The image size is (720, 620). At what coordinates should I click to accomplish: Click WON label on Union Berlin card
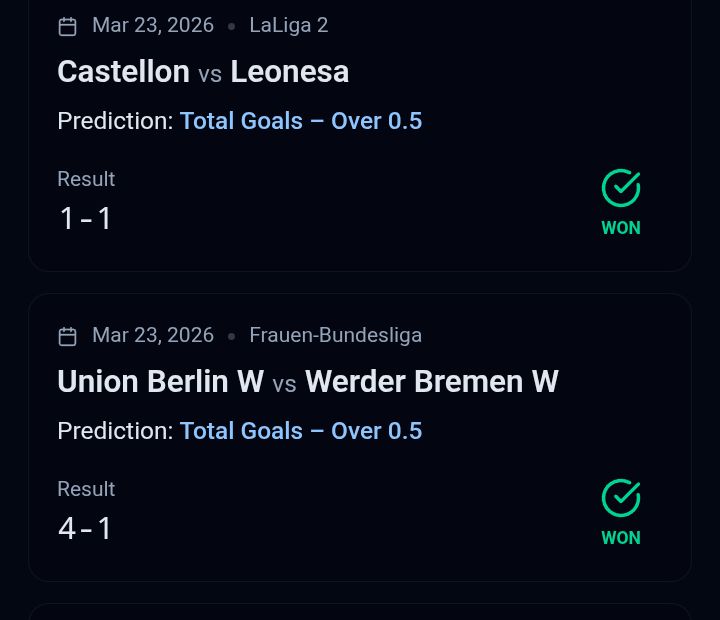click(x=621, y=538)
